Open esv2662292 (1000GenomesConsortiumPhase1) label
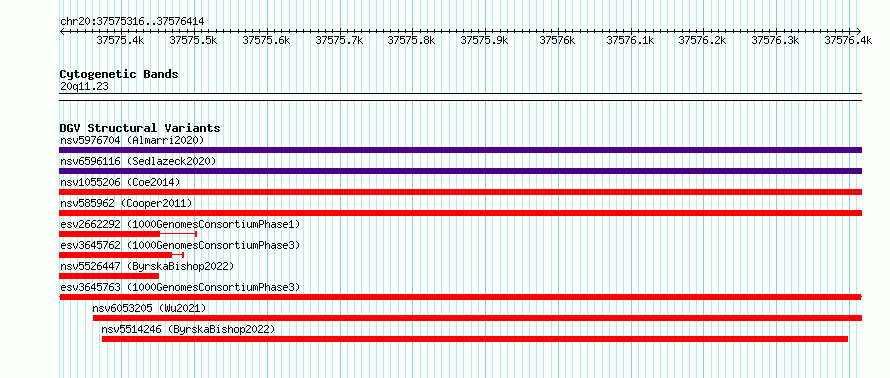This screenshot has width=890, height=378. (x=180, y=224)
